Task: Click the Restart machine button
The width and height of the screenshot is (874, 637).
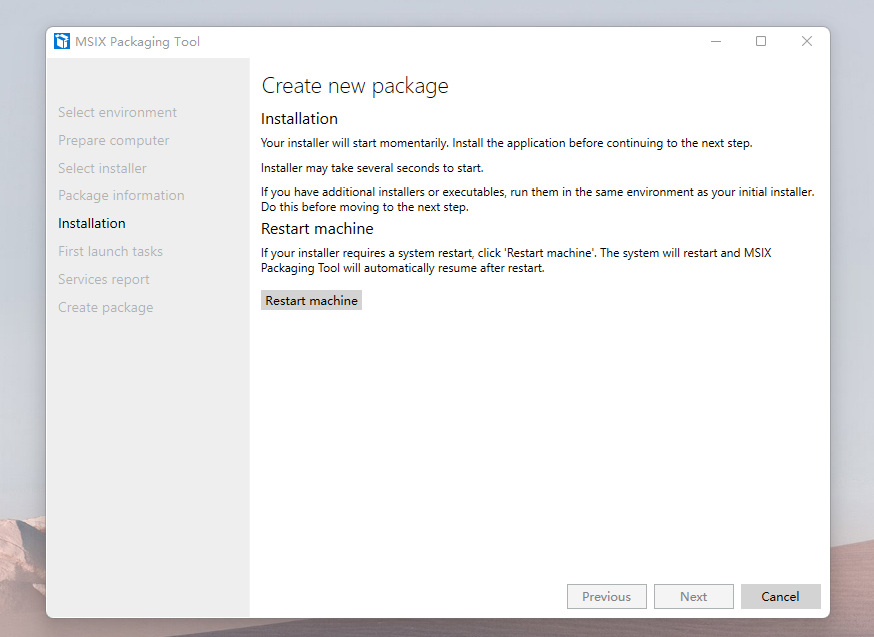Action: [x=312, y=300]
